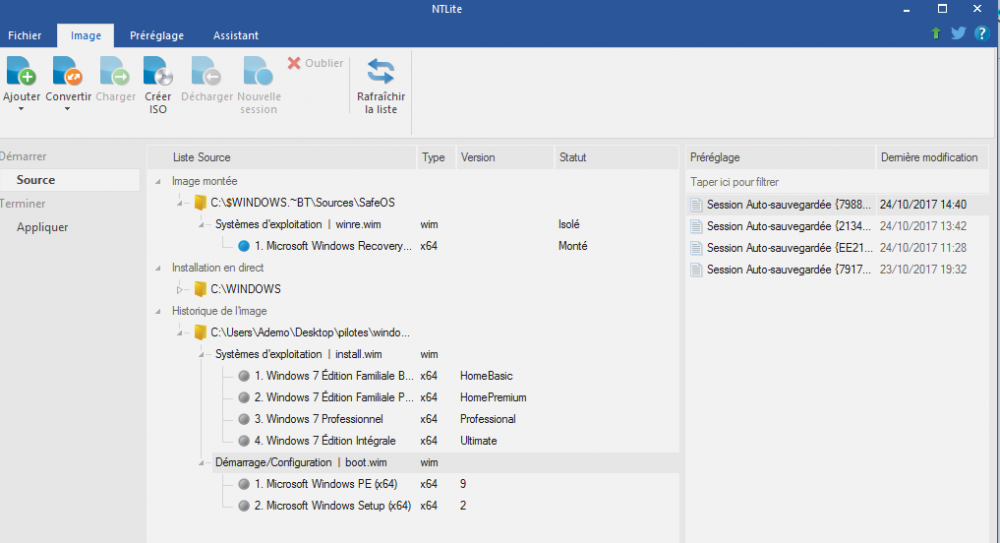Open the Ajouter dropdown arrow
1000x543 pixels.
click(21, 109)
